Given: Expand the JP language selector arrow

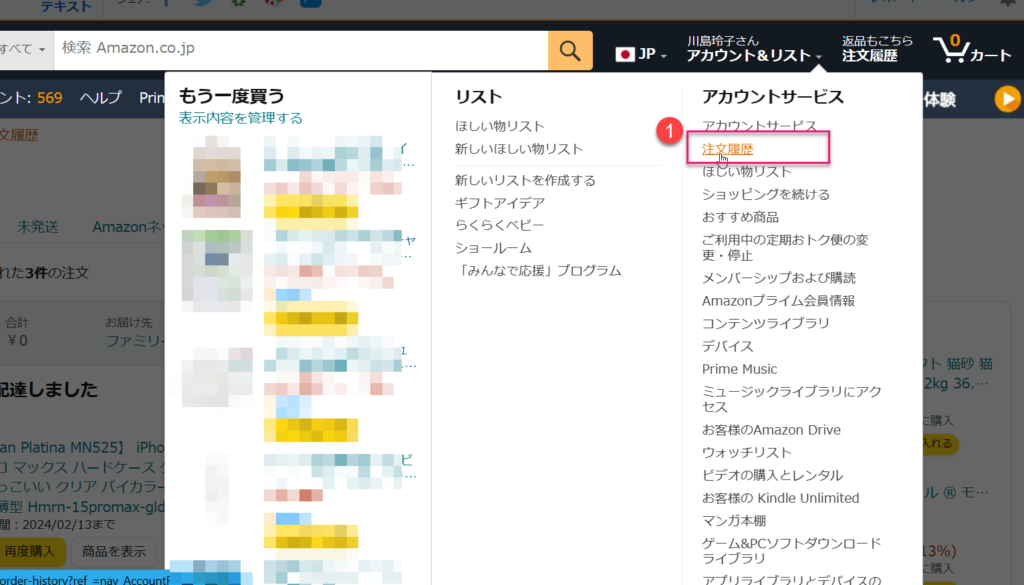Looking at the screenshot, I should coord(663,57).
